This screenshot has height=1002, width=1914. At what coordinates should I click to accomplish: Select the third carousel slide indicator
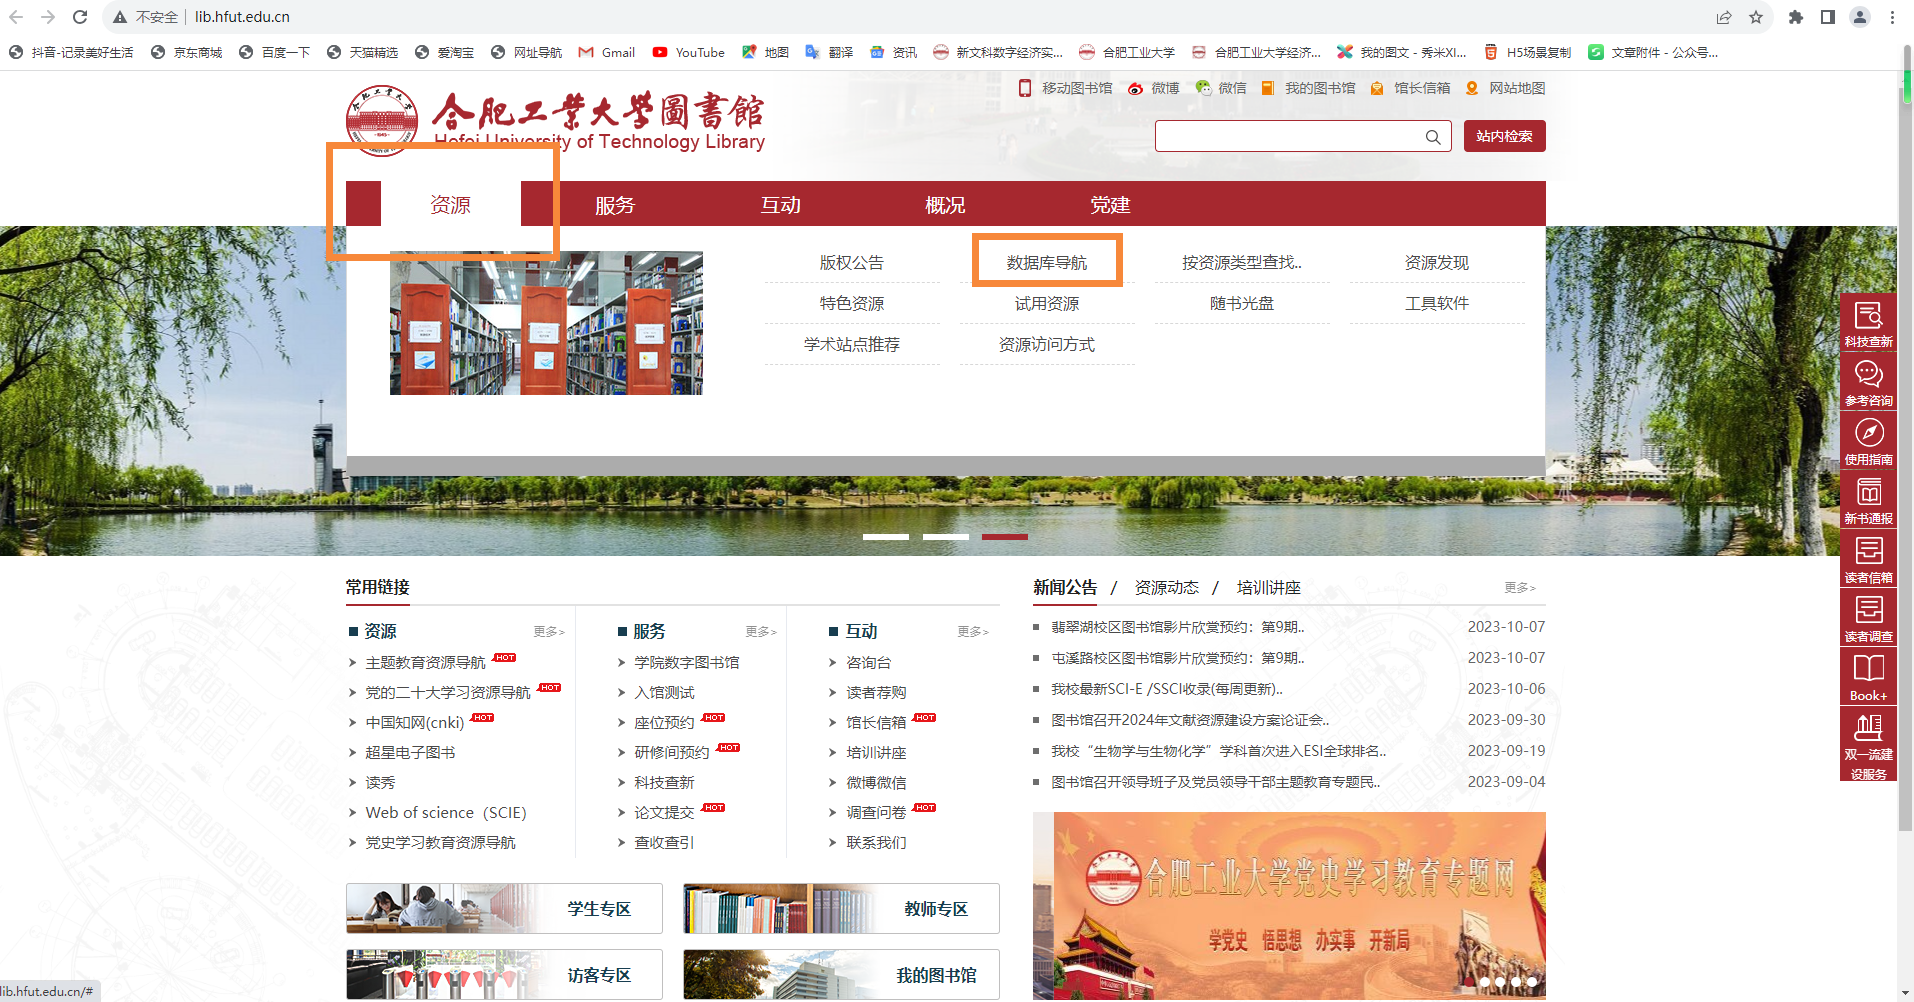click(x=1004, y=537)
